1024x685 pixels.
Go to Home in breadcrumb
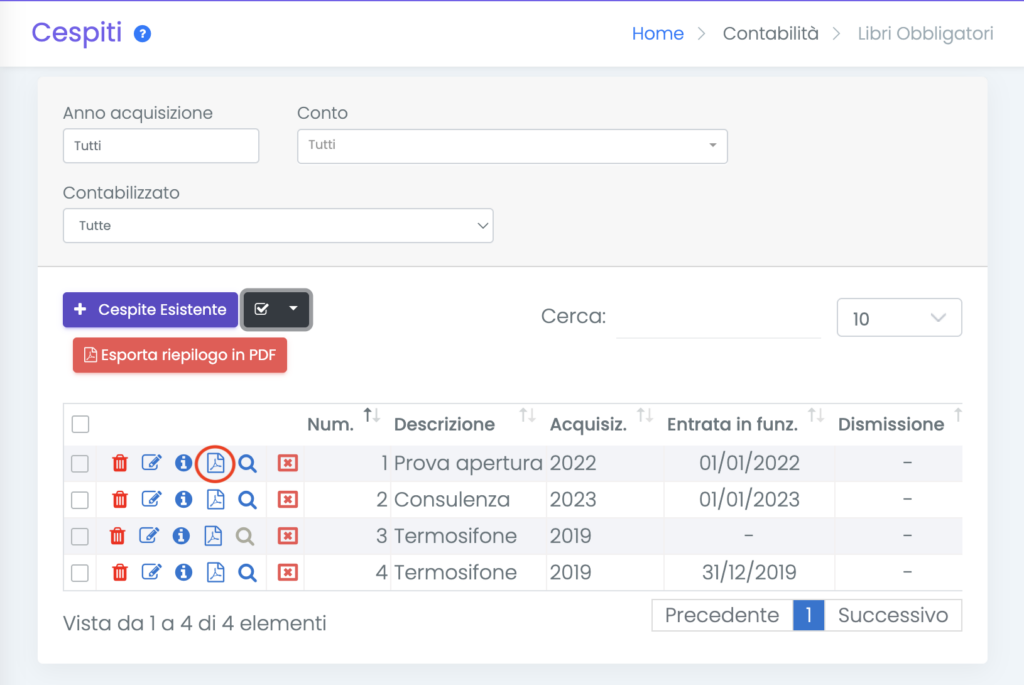(657, 34)
